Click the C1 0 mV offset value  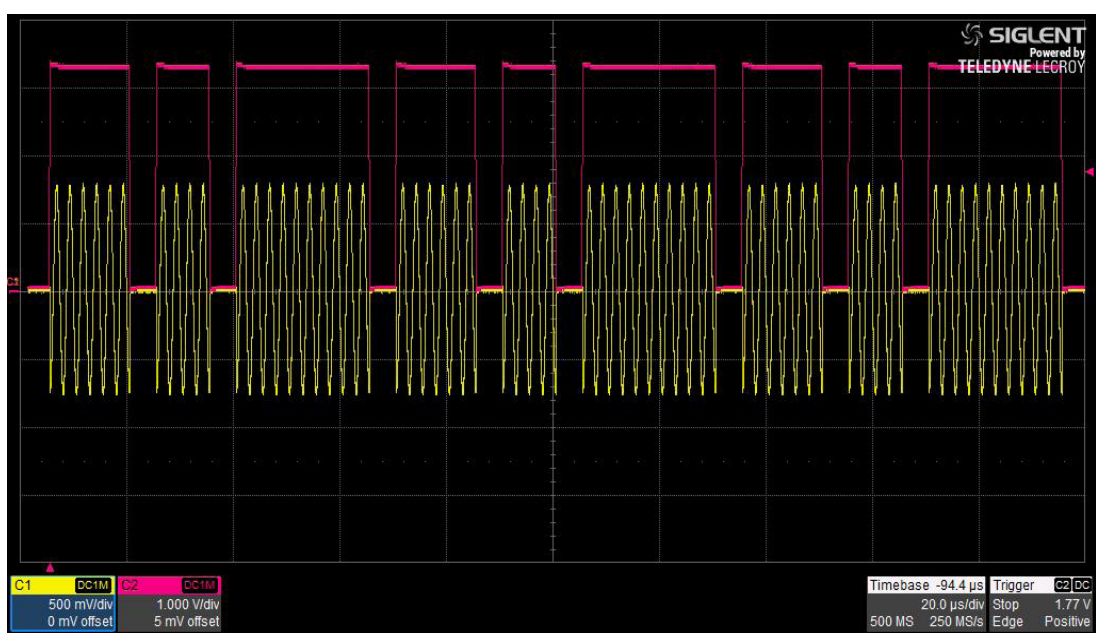click(83, 621)
